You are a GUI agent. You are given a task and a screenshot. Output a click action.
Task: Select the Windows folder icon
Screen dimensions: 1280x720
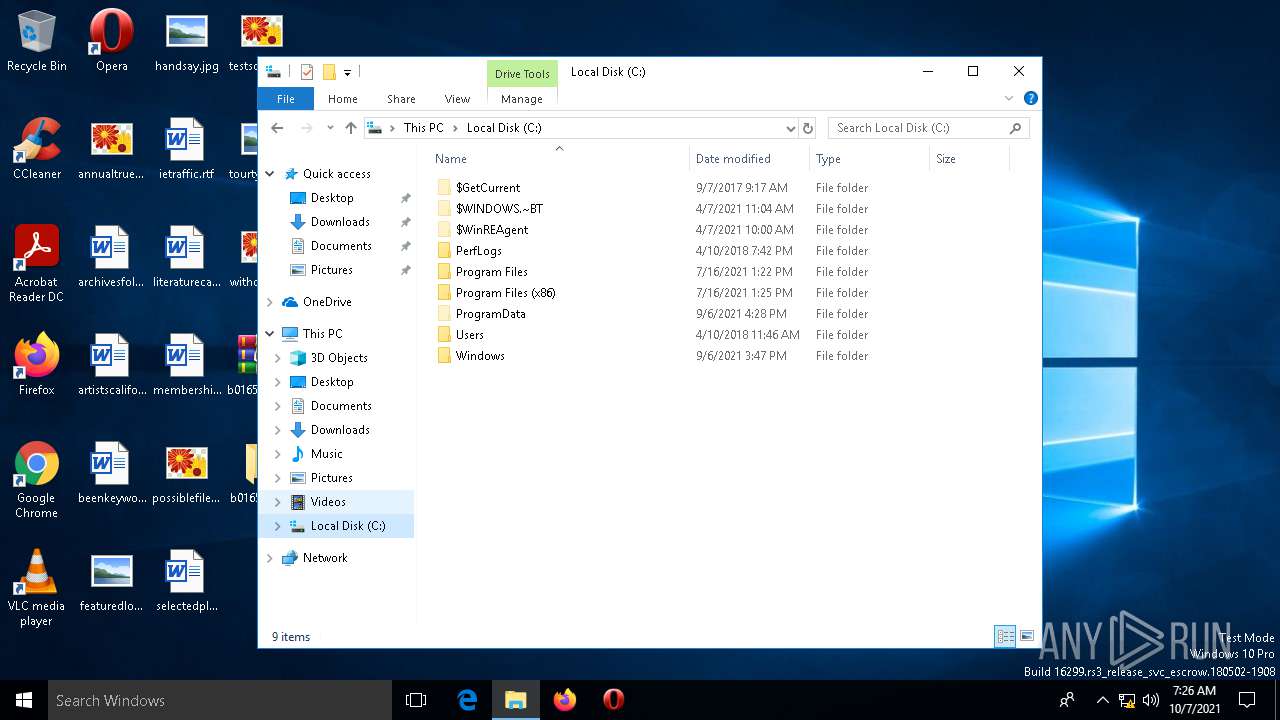pos(445,356)
